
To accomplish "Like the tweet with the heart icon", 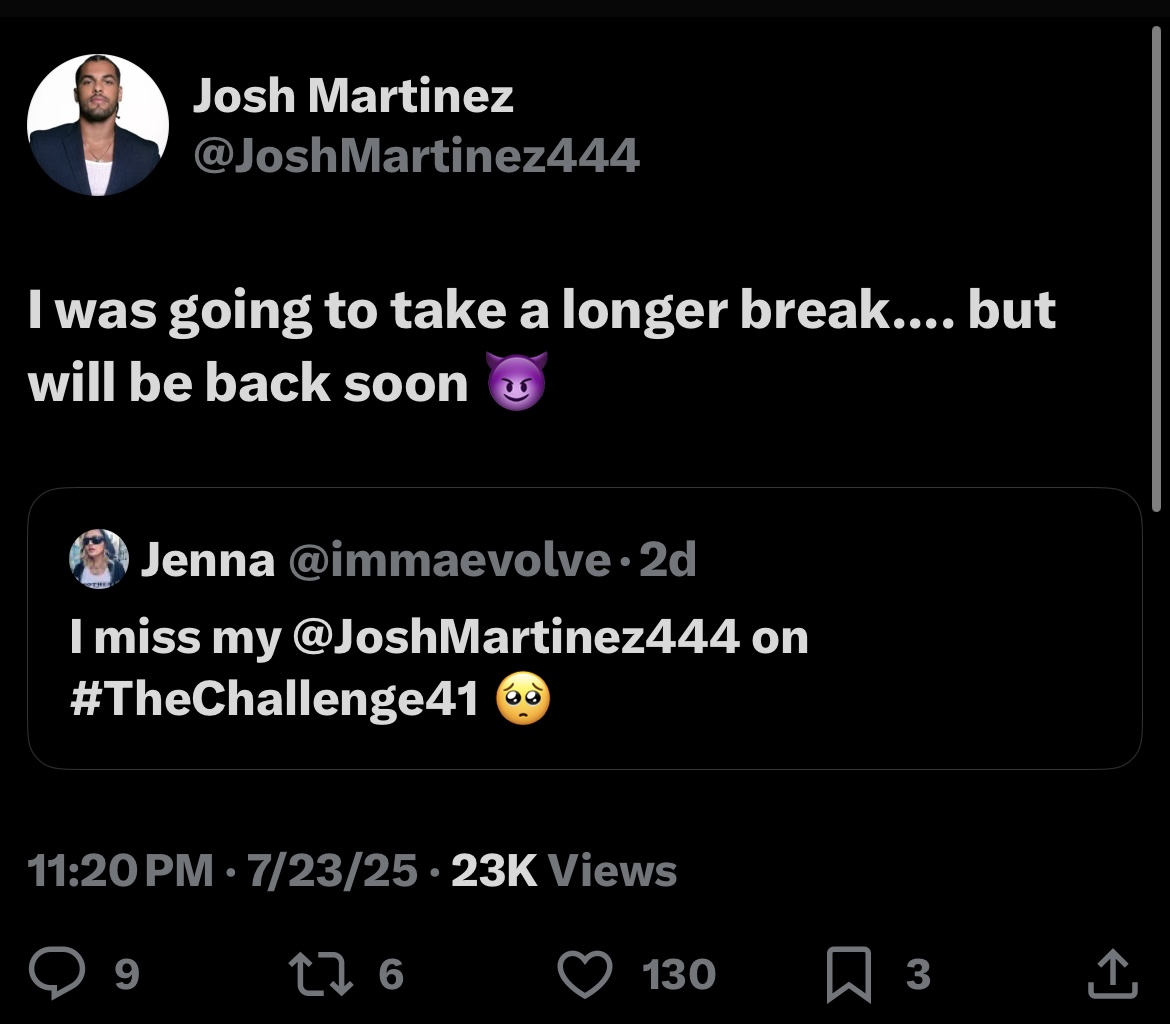I will click(585, 974).
